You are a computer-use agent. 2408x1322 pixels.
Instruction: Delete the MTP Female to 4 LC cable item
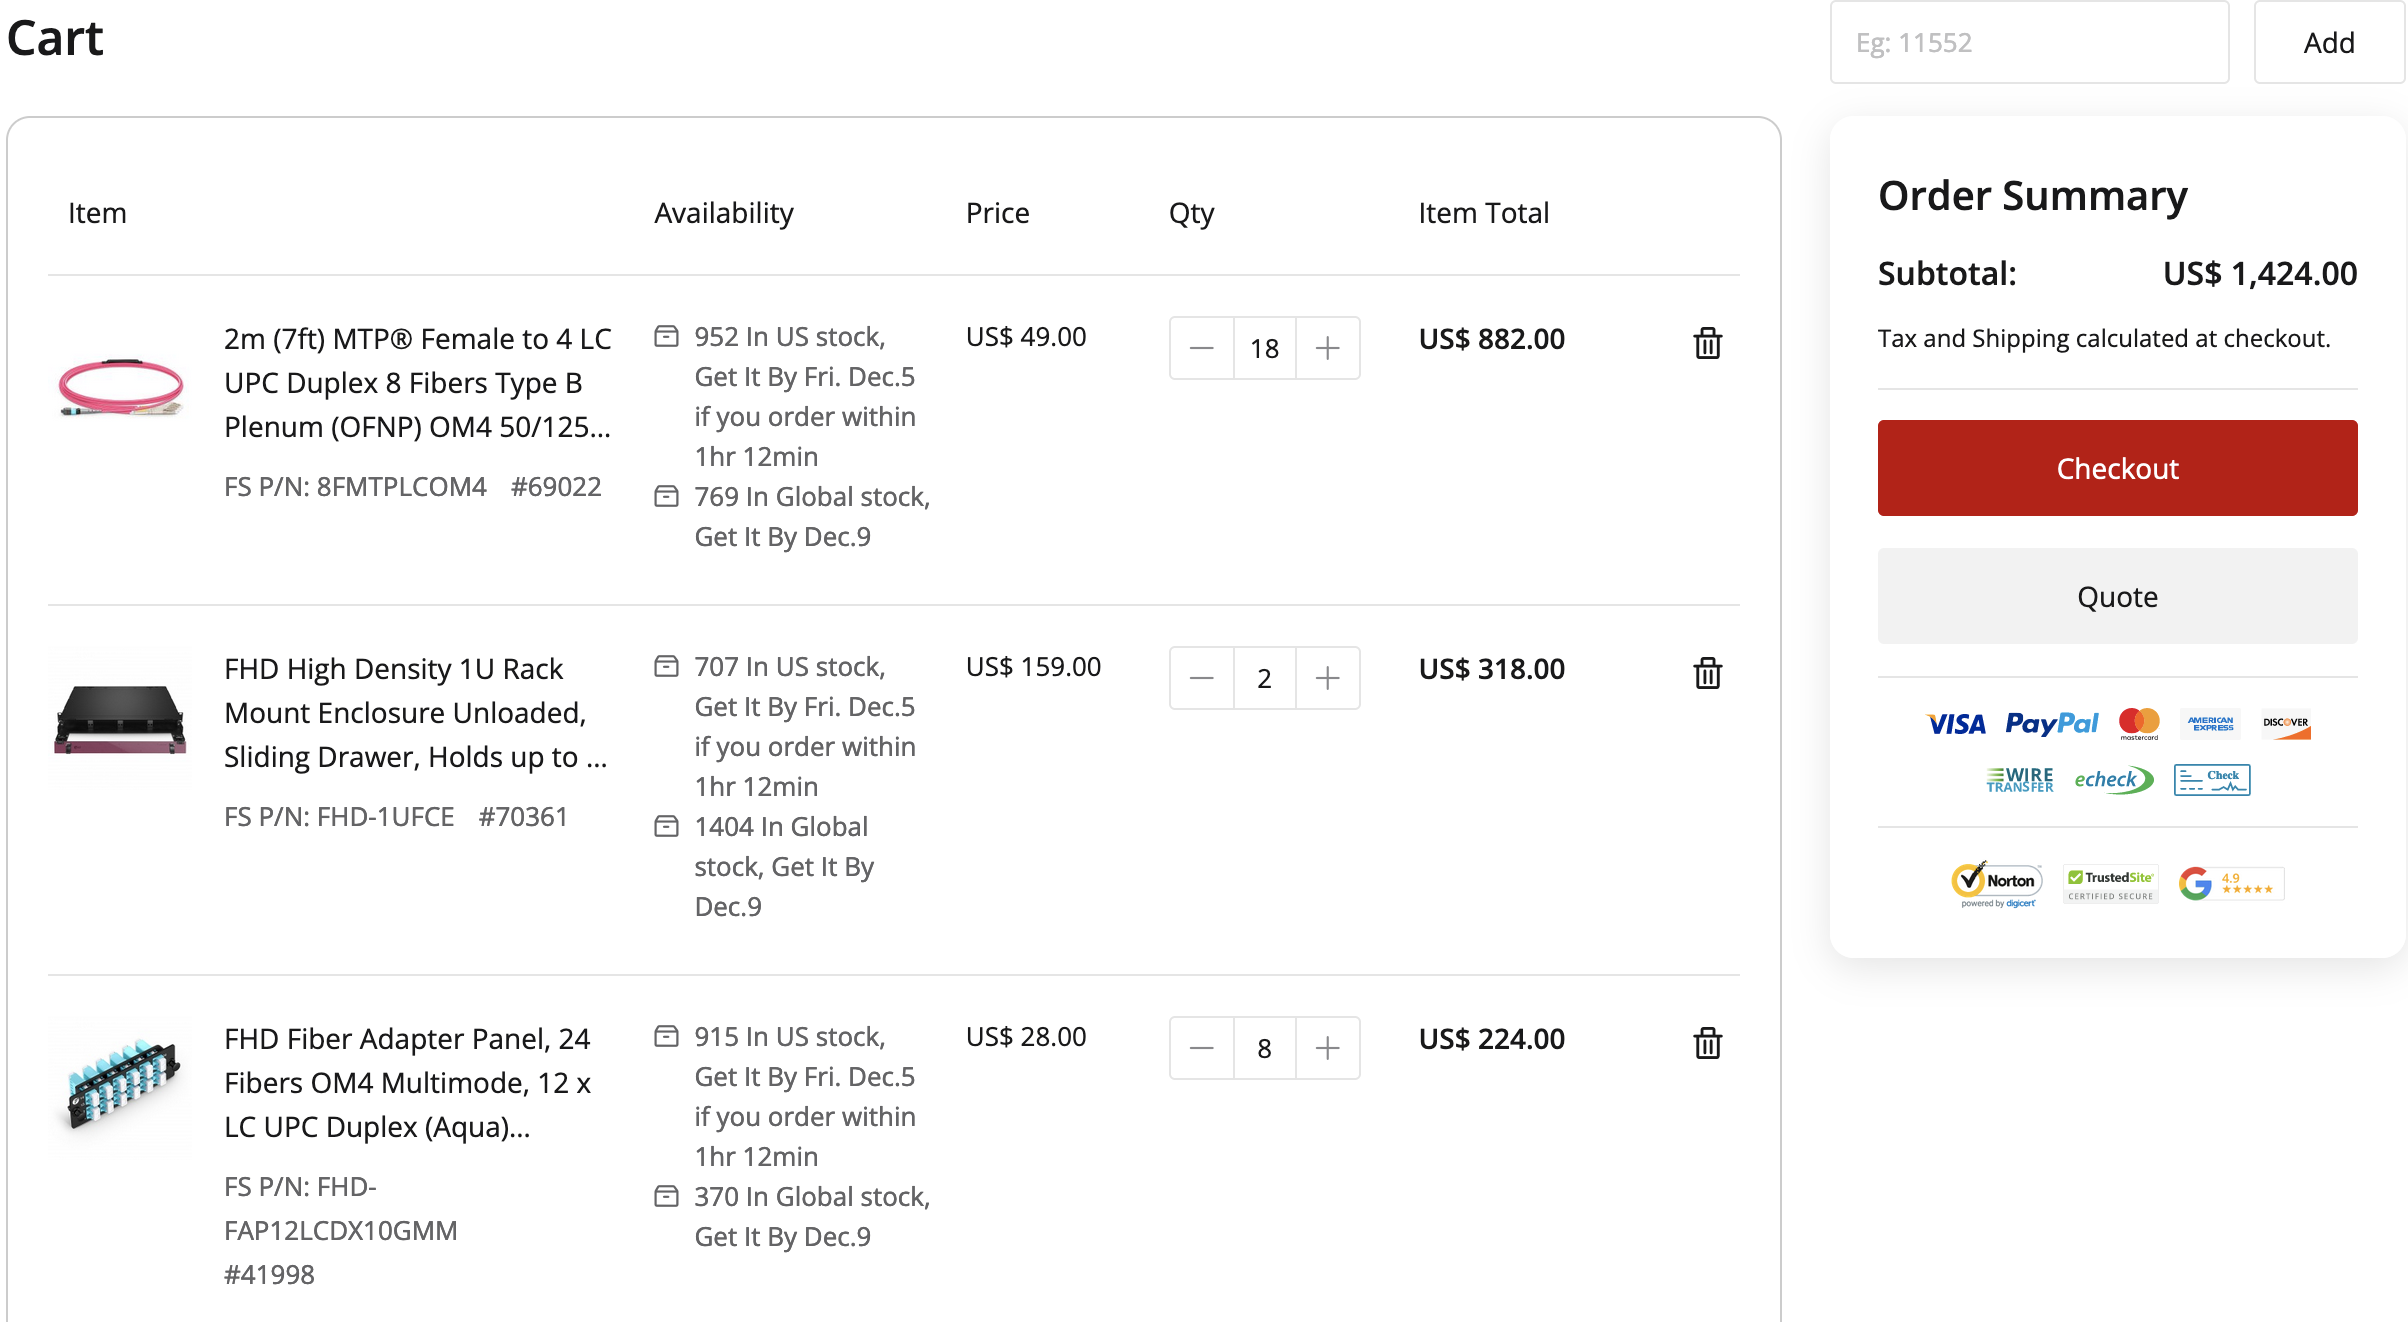click(1707, 343)
